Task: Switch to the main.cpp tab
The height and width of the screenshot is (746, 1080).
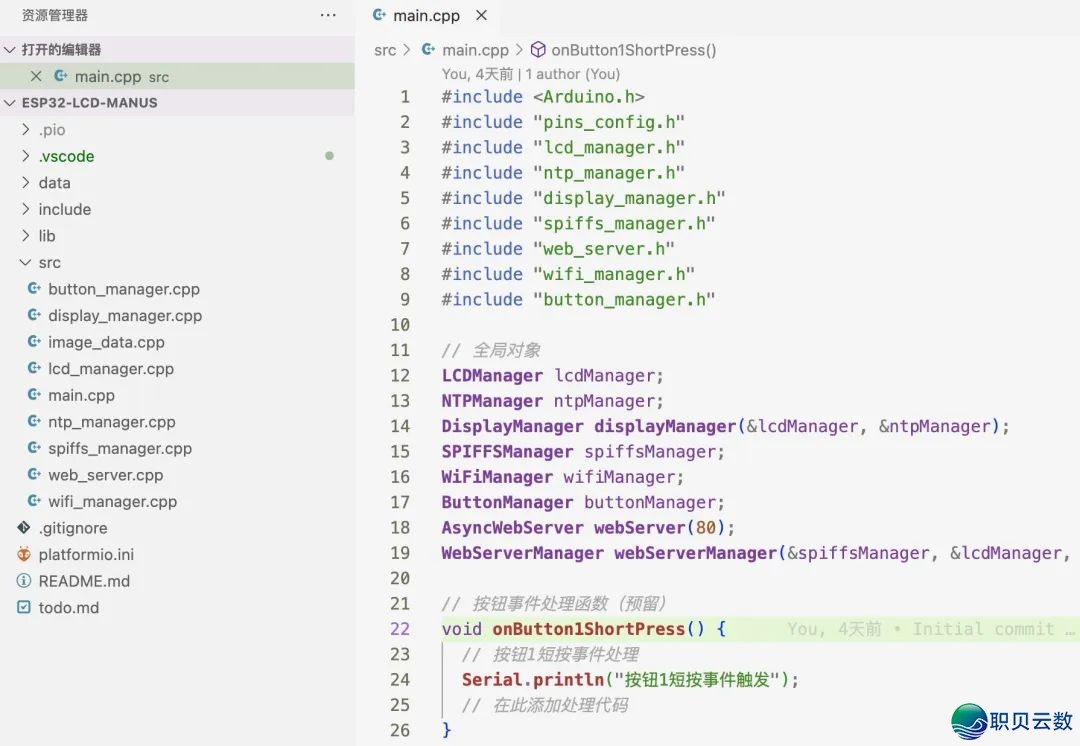Action: [x=420, y=16]
